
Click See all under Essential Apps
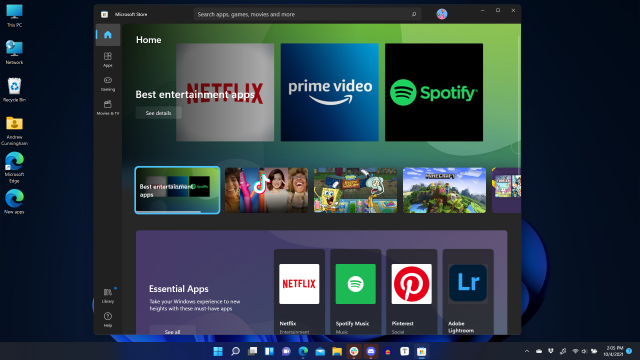pos(172,331)
